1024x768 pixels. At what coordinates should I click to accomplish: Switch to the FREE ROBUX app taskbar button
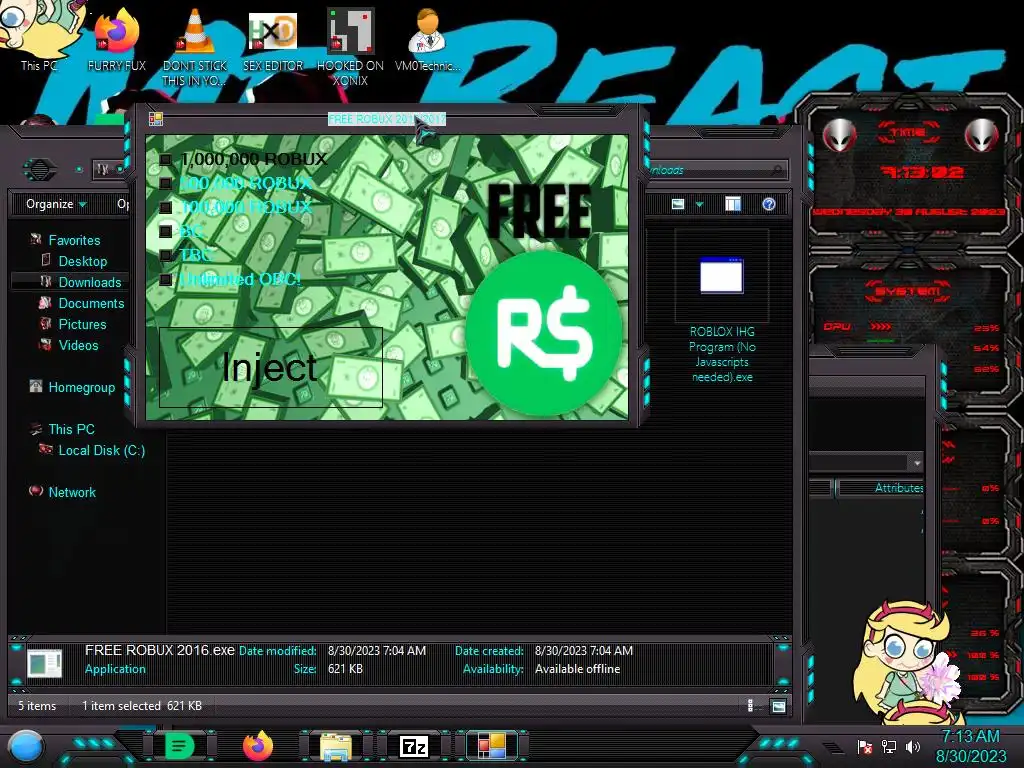[x=492, y=746]
